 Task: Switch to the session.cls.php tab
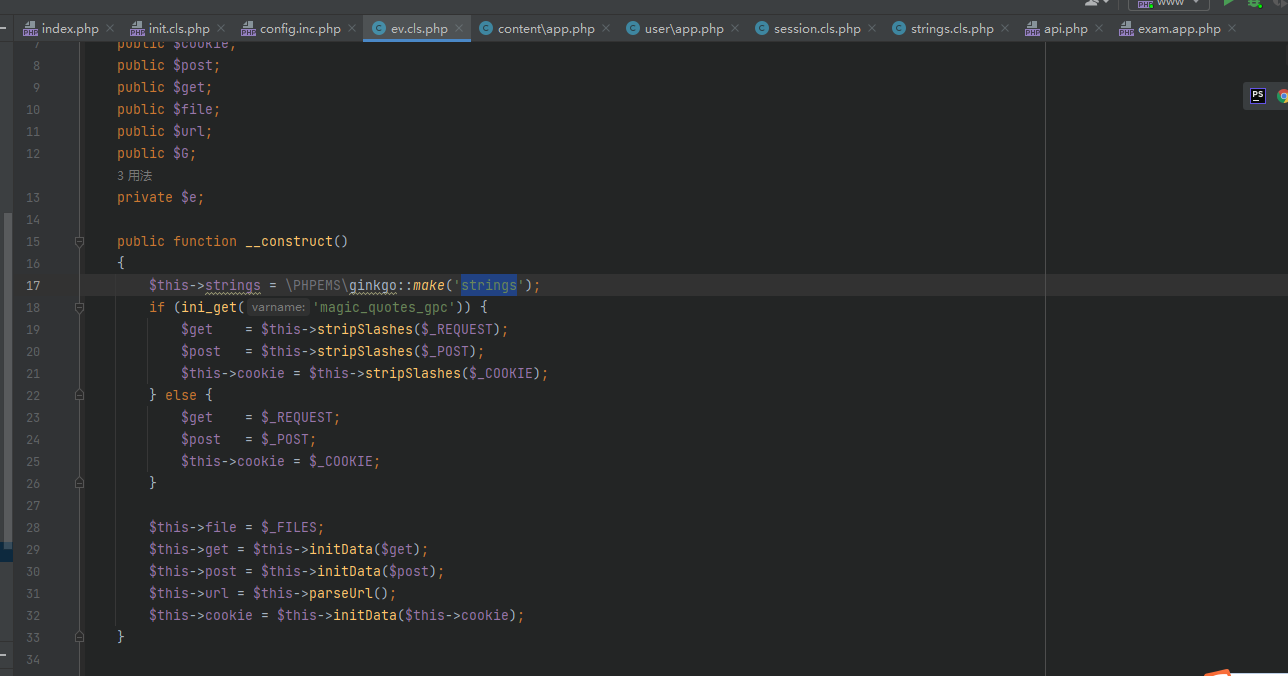(817, 29)
